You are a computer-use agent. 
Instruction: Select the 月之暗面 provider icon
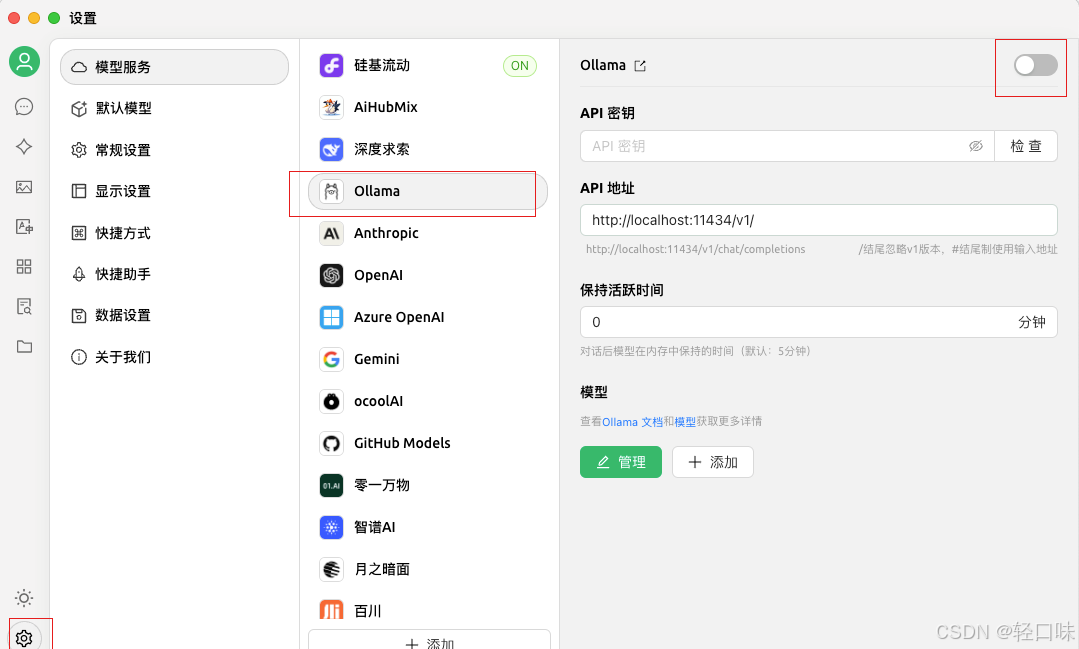[332, 569]
